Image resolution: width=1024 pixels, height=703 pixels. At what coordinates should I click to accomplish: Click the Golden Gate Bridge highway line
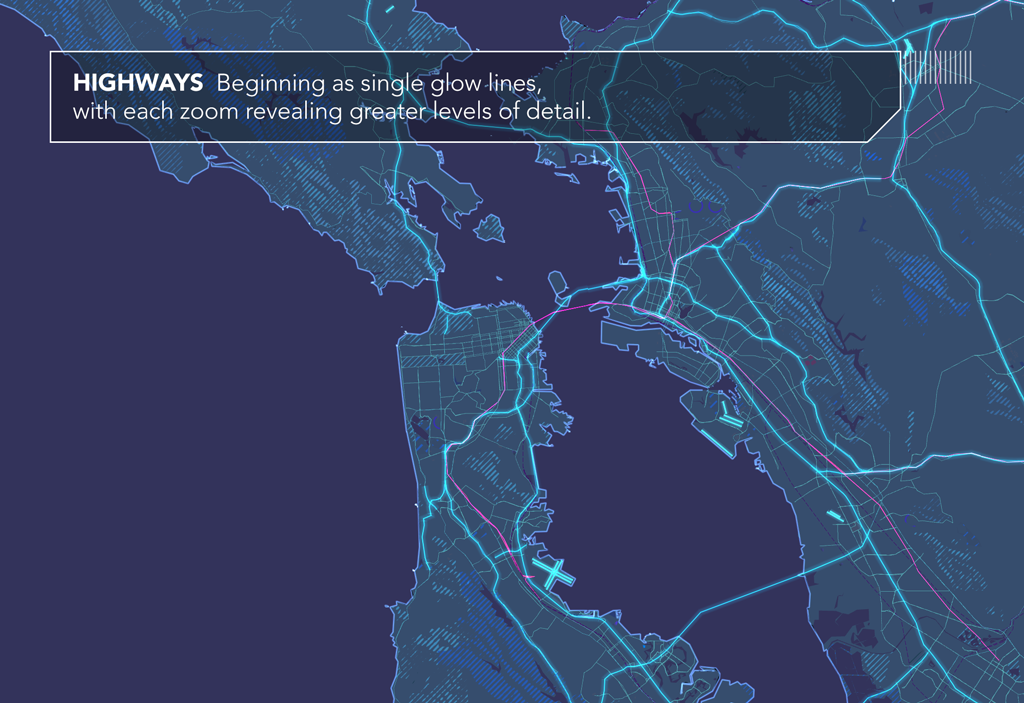click(x=438, y=291)
